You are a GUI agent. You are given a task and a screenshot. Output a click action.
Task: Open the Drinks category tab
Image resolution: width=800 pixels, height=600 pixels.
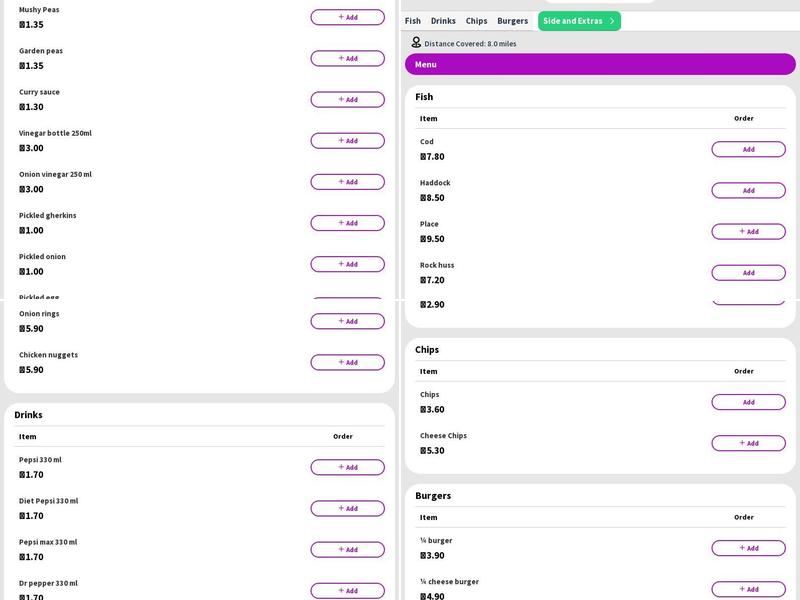[x=443, y=21]
